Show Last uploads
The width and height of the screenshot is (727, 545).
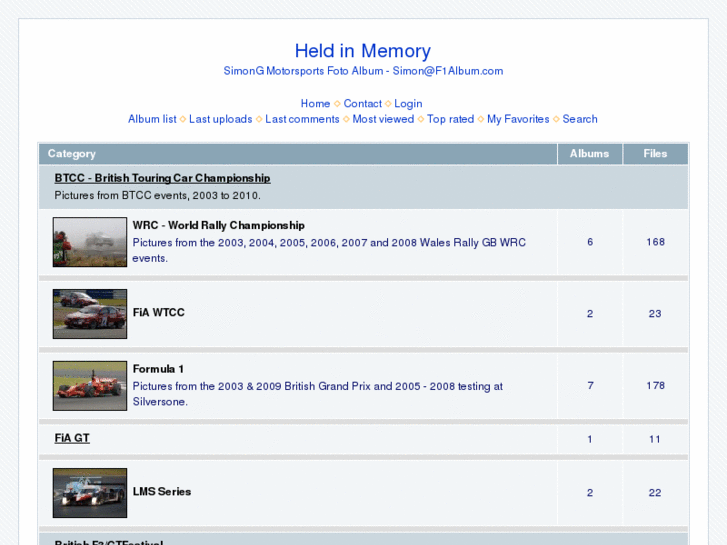pos(221,119)
